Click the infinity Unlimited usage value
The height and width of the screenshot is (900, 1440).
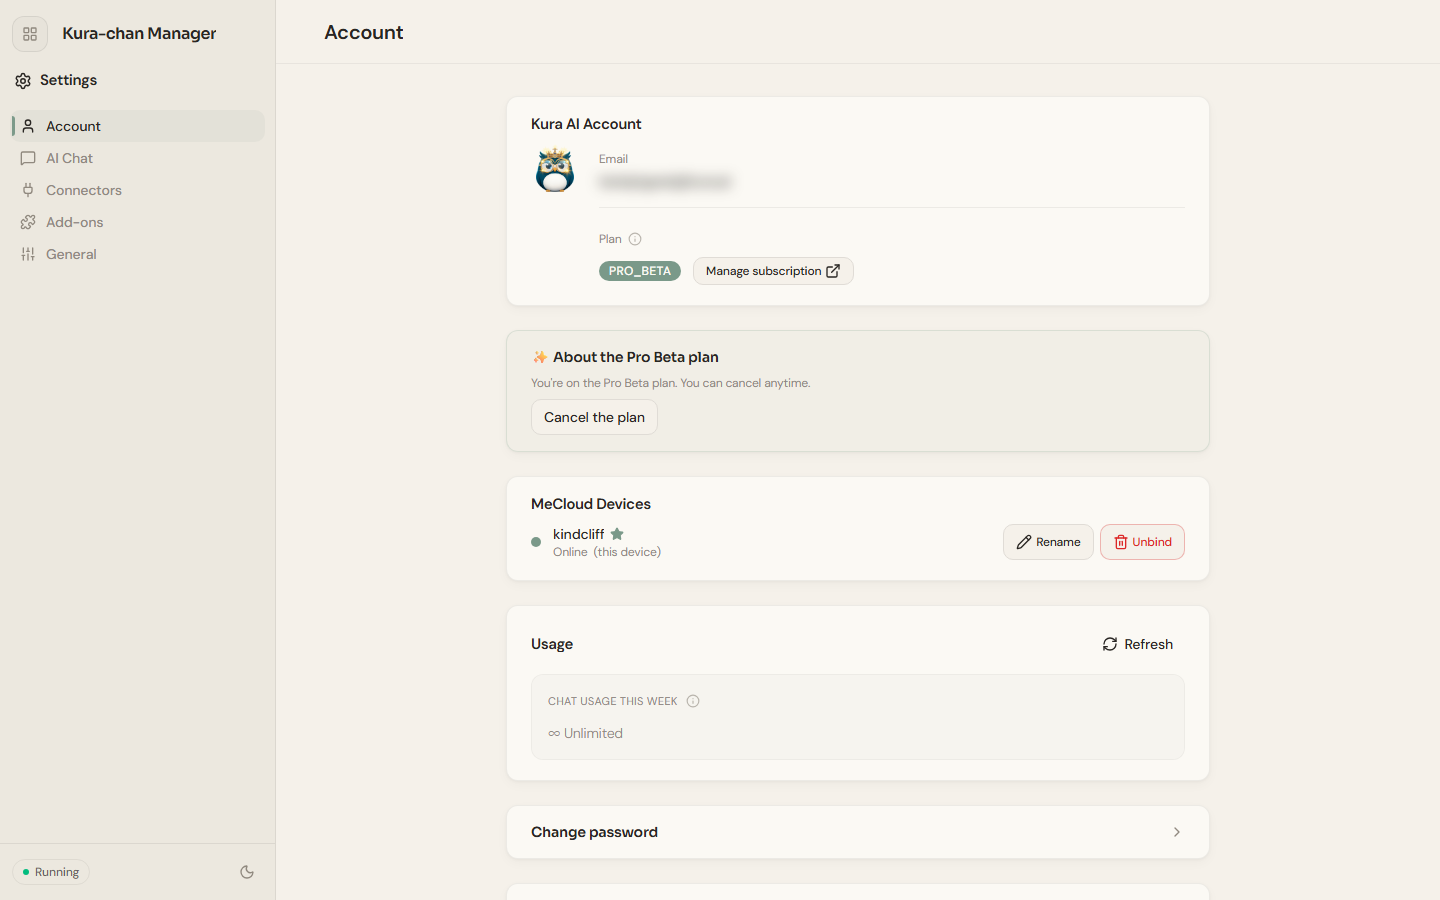[585, 733]
